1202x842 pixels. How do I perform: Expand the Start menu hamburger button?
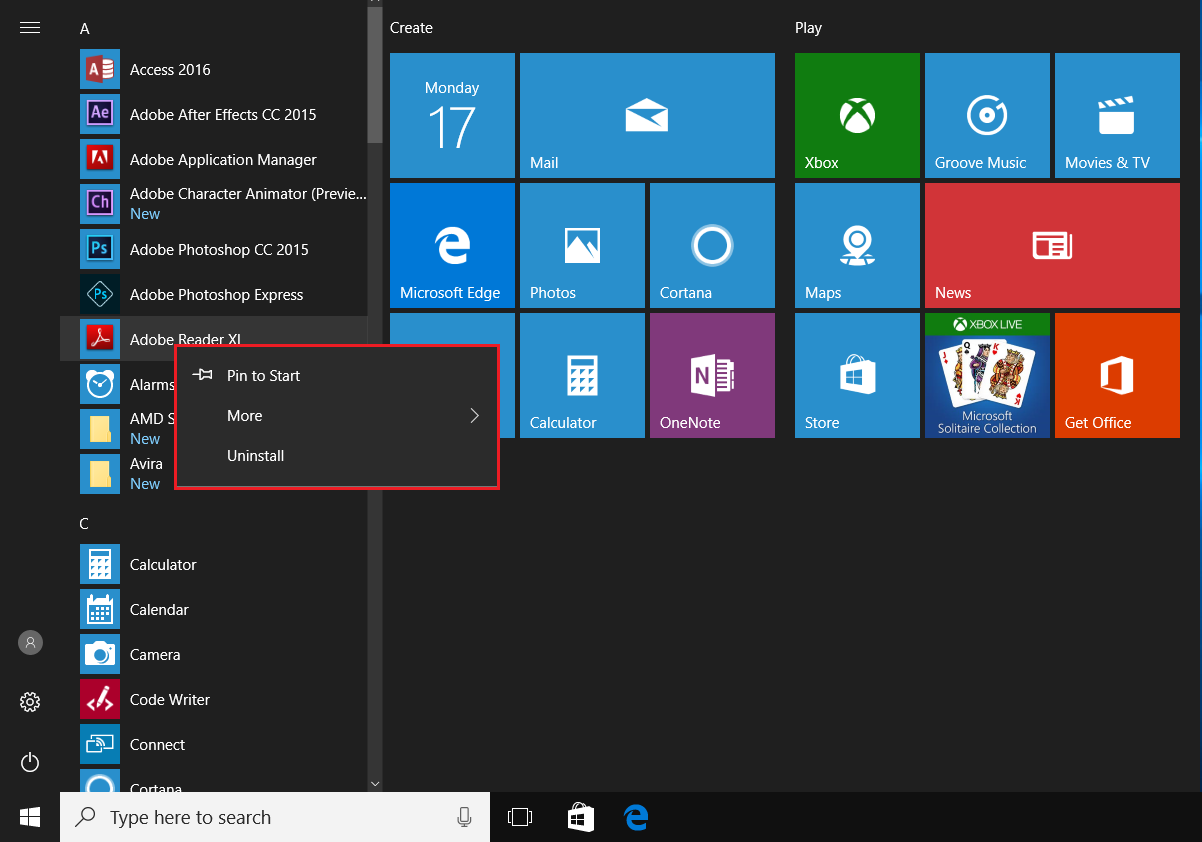coord(30,28)
